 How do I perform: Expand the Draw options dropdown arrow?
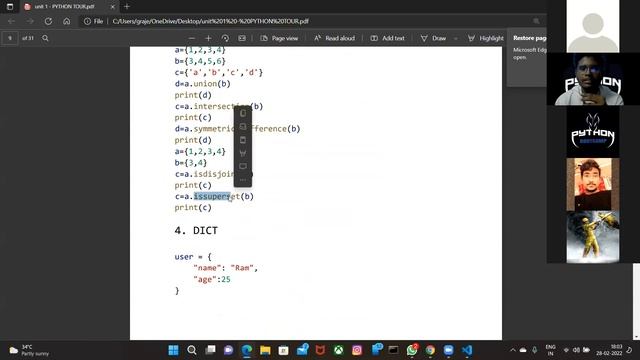click(x=456, y=38)
